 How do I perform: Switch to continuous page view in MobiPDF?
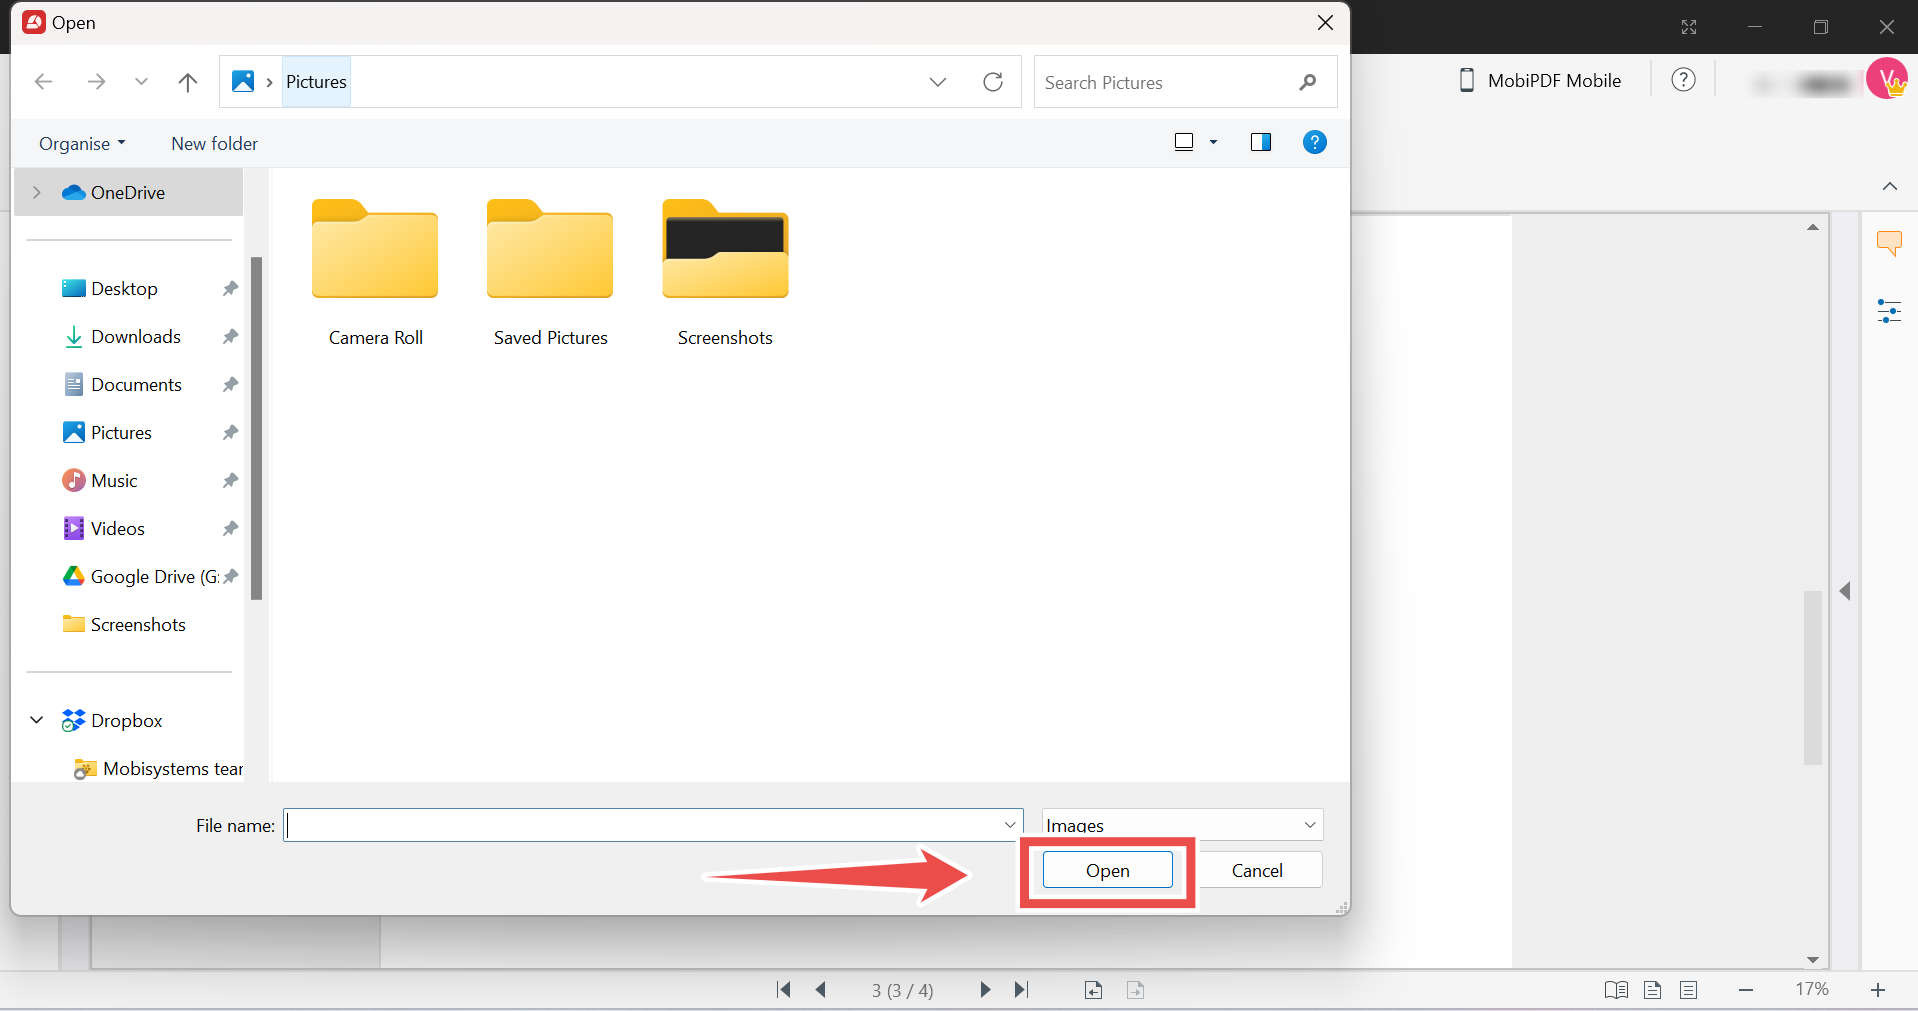1689,990
